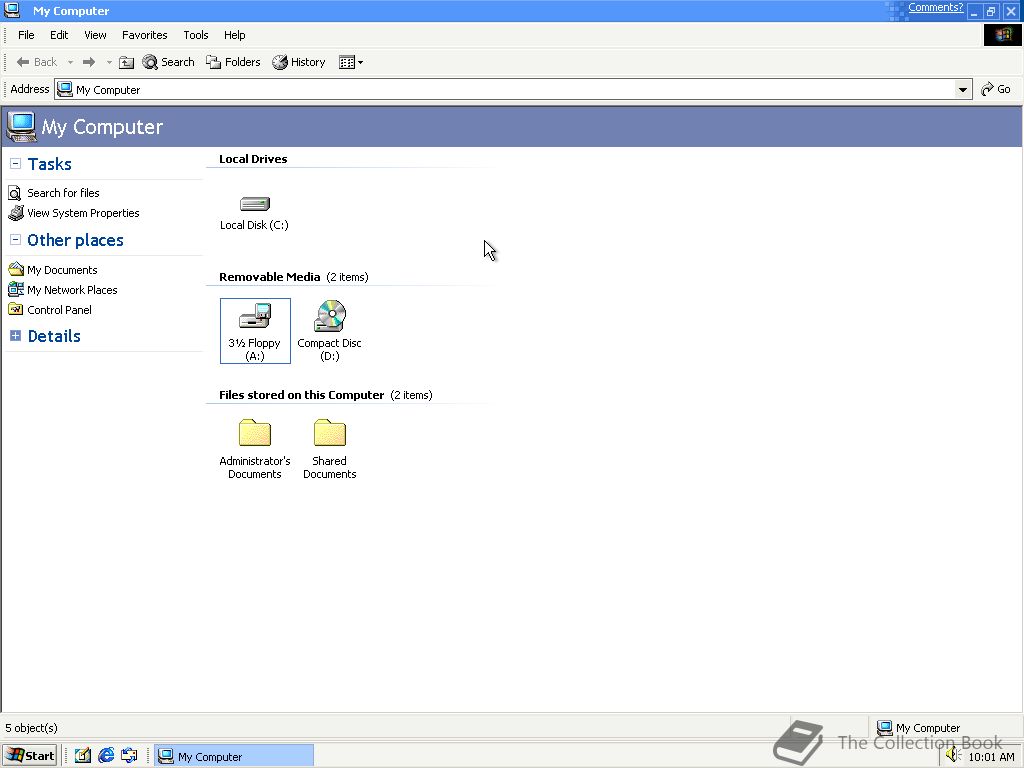Click the Forward arrow toolbar button
1024x768 pixels.
(x=89, y=62)
